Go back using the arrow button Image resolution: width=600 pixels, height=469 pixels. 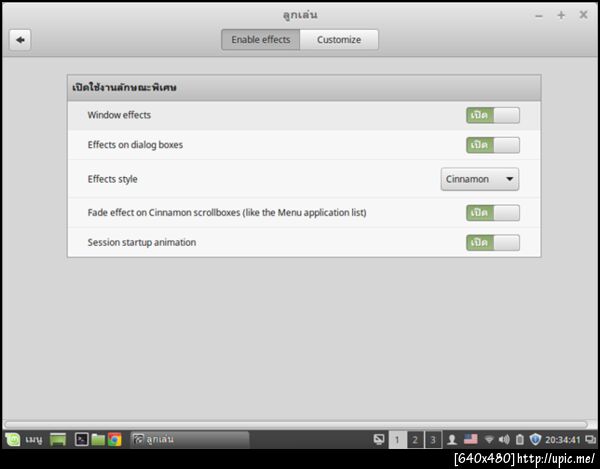coord(20,40)
